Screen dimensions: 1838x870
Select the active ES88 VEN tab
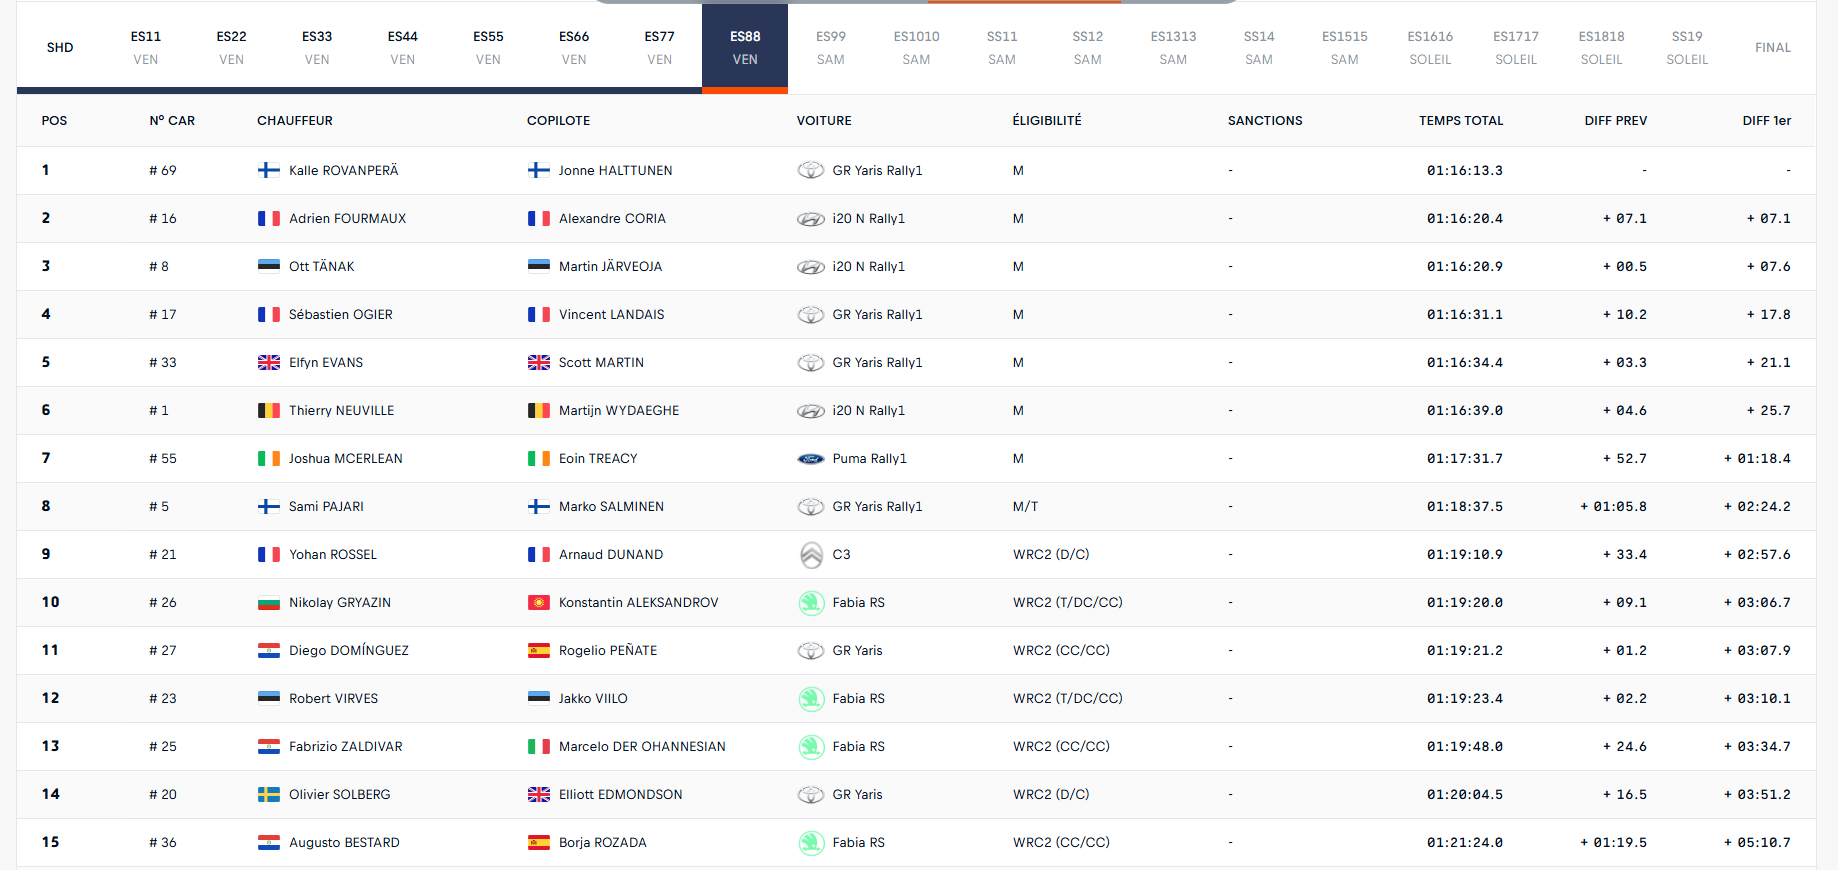click(745, 47)
